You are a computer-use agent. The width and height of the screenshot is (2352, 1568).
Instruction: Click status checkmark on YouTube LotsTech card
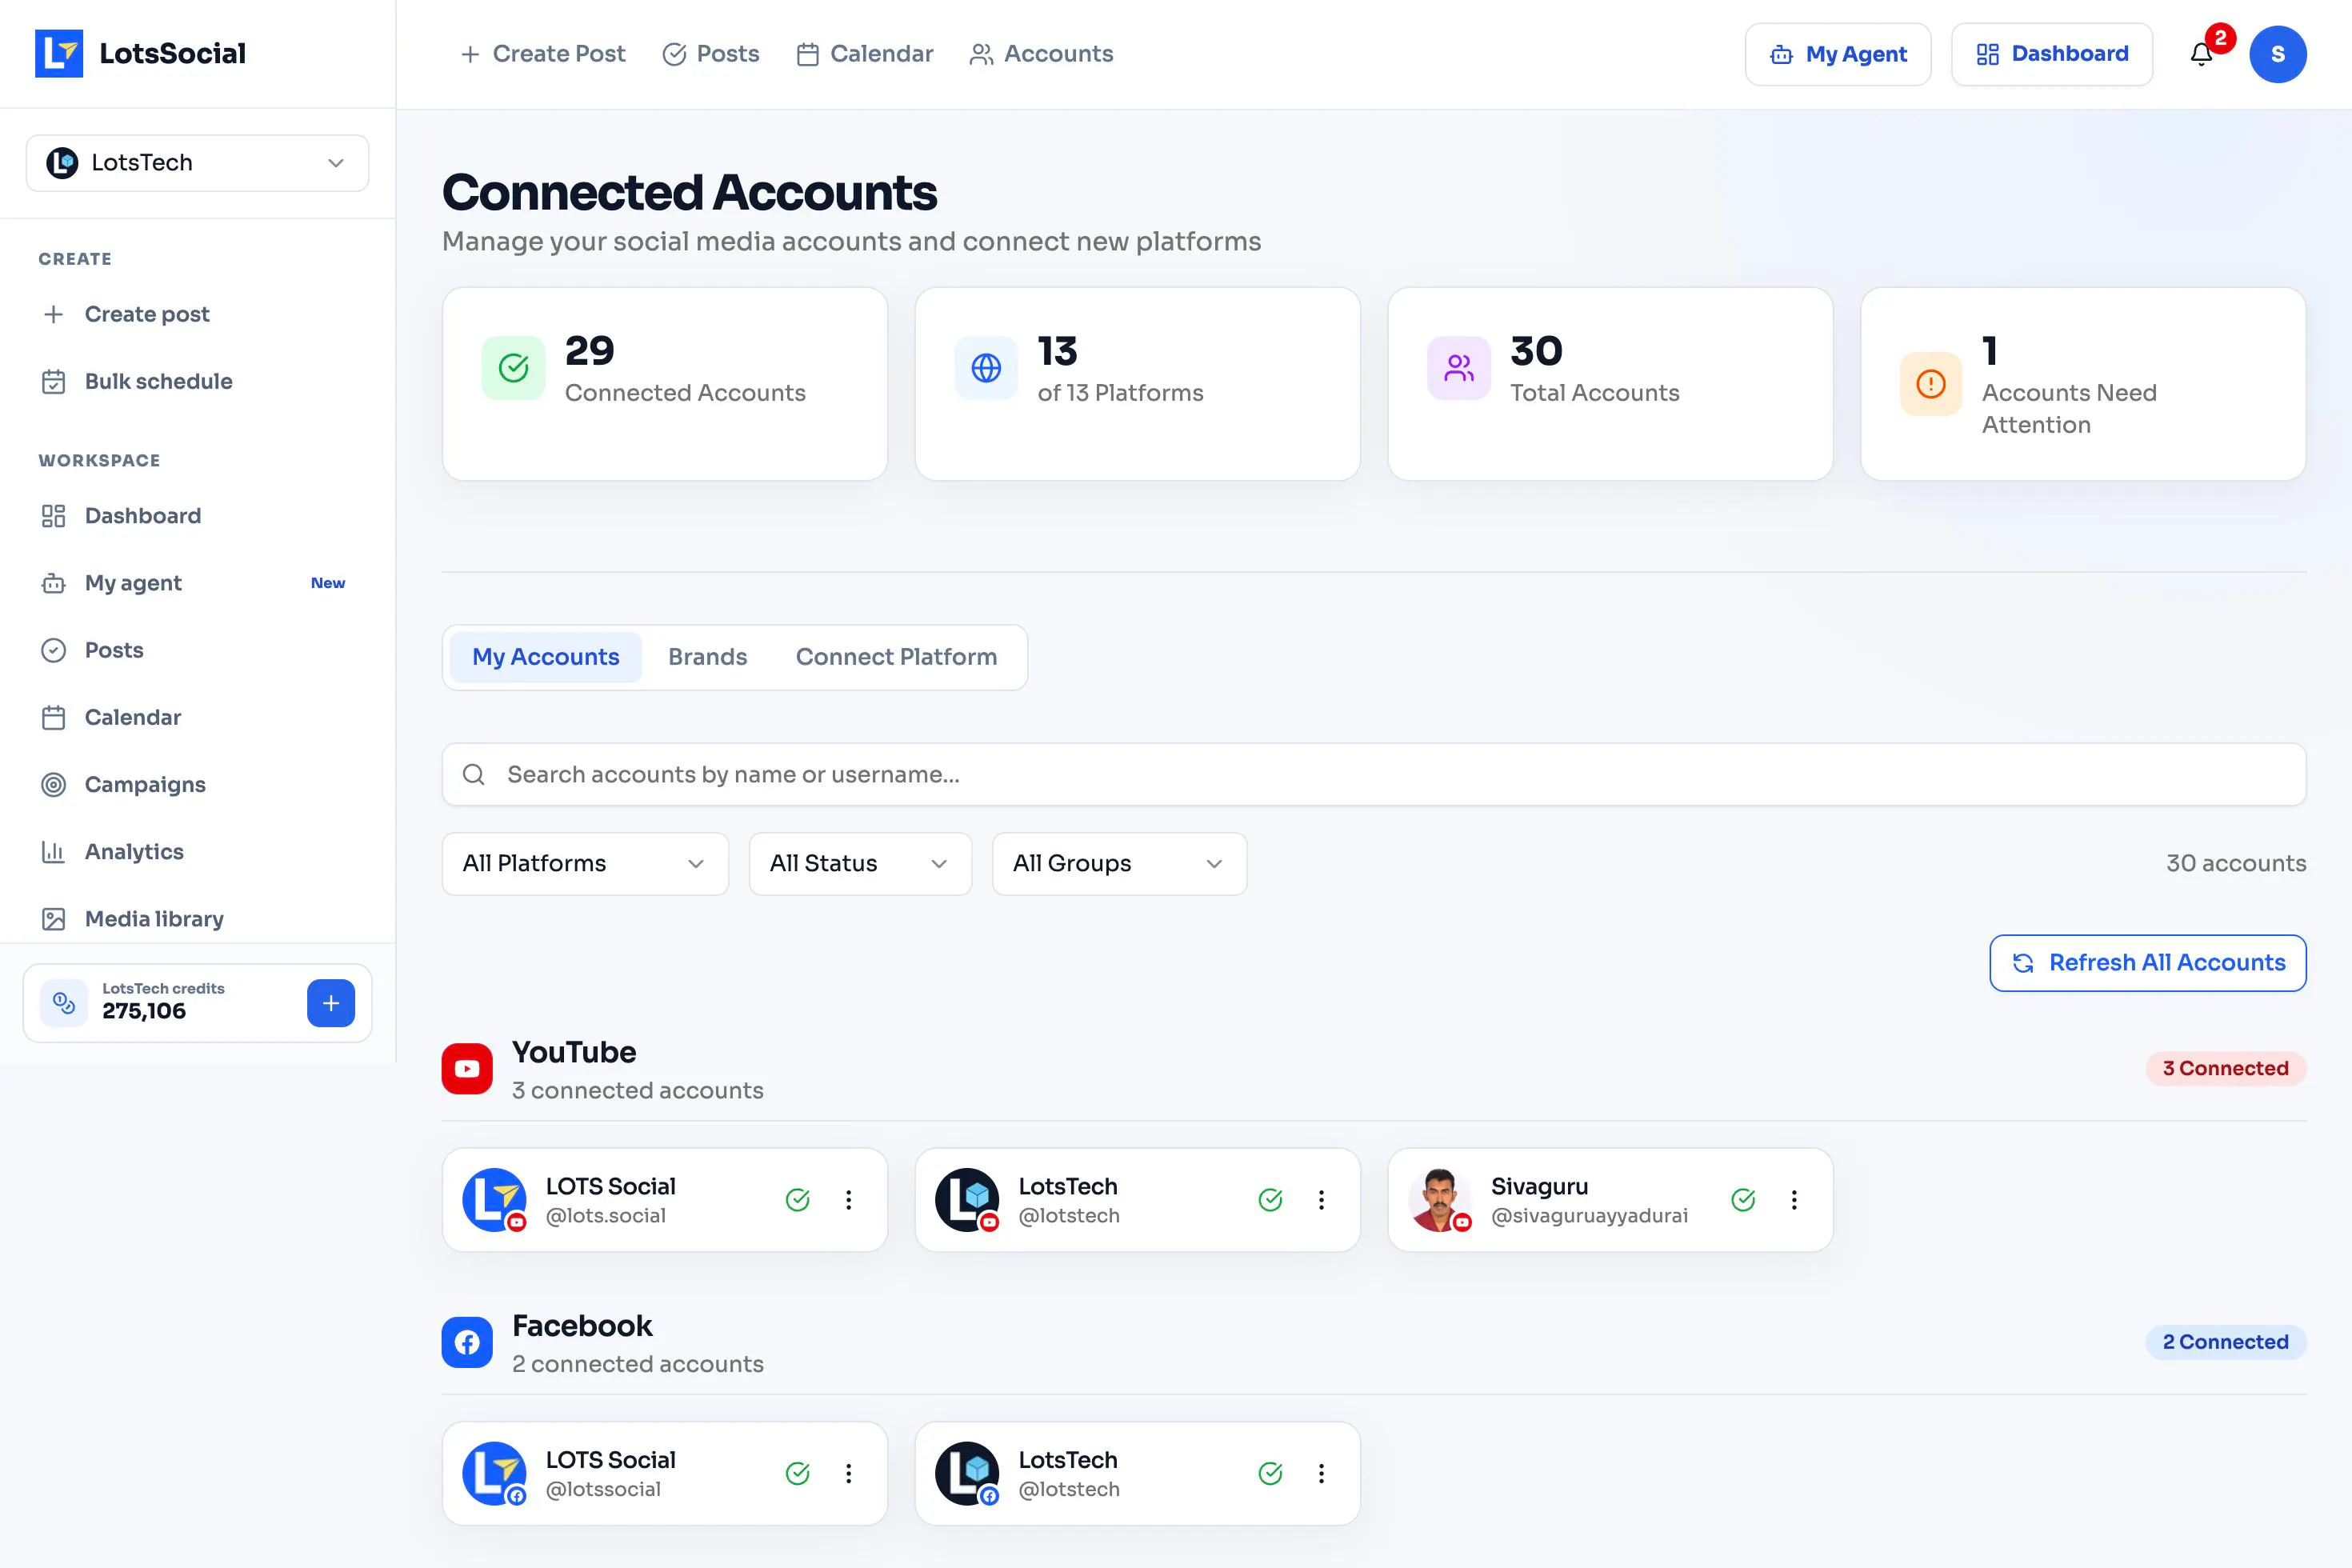point(1270,1200)
